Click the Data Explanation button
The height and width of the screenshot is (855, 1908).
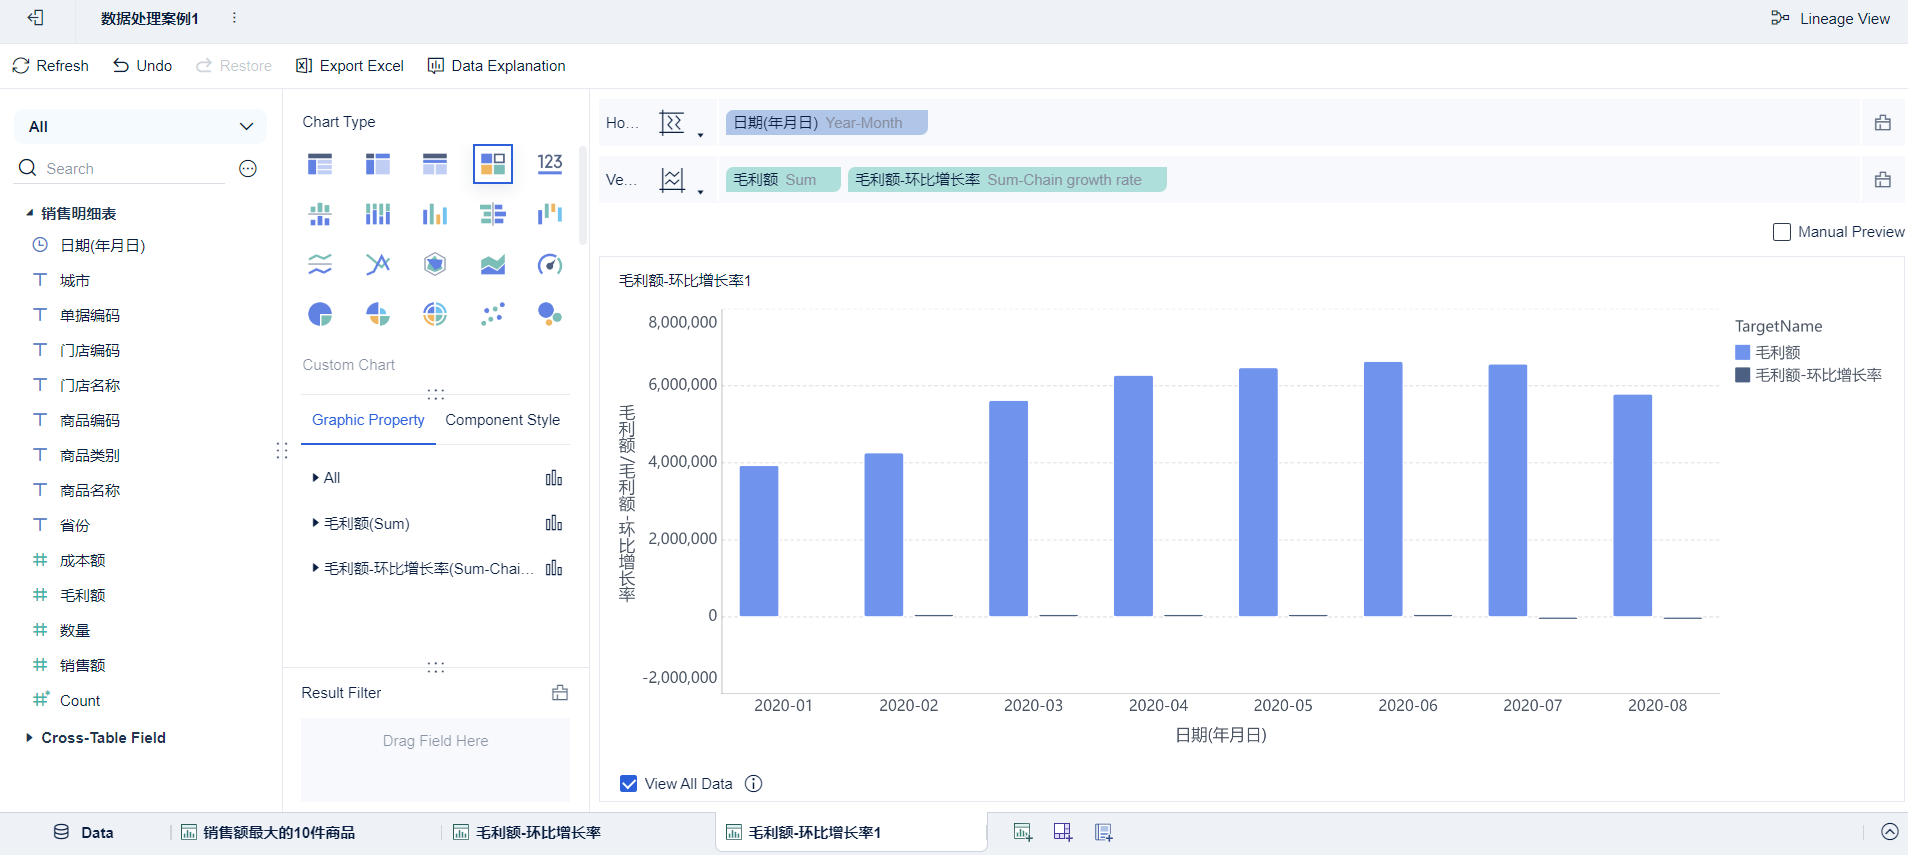pos(496,66)
